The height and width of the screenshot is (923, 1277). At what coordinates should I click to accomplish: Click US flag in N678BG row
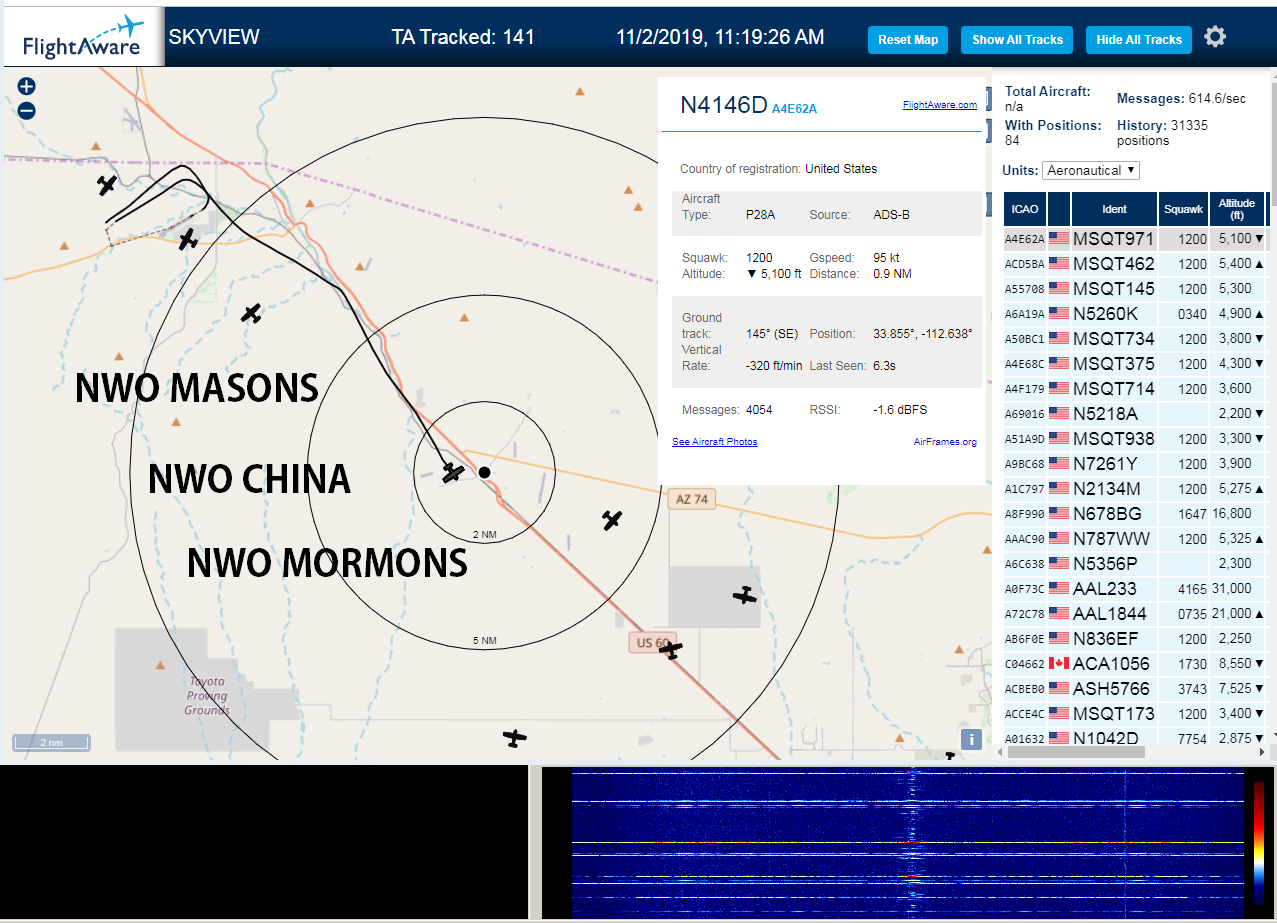pyautogui.click(x=1058, y=514)
